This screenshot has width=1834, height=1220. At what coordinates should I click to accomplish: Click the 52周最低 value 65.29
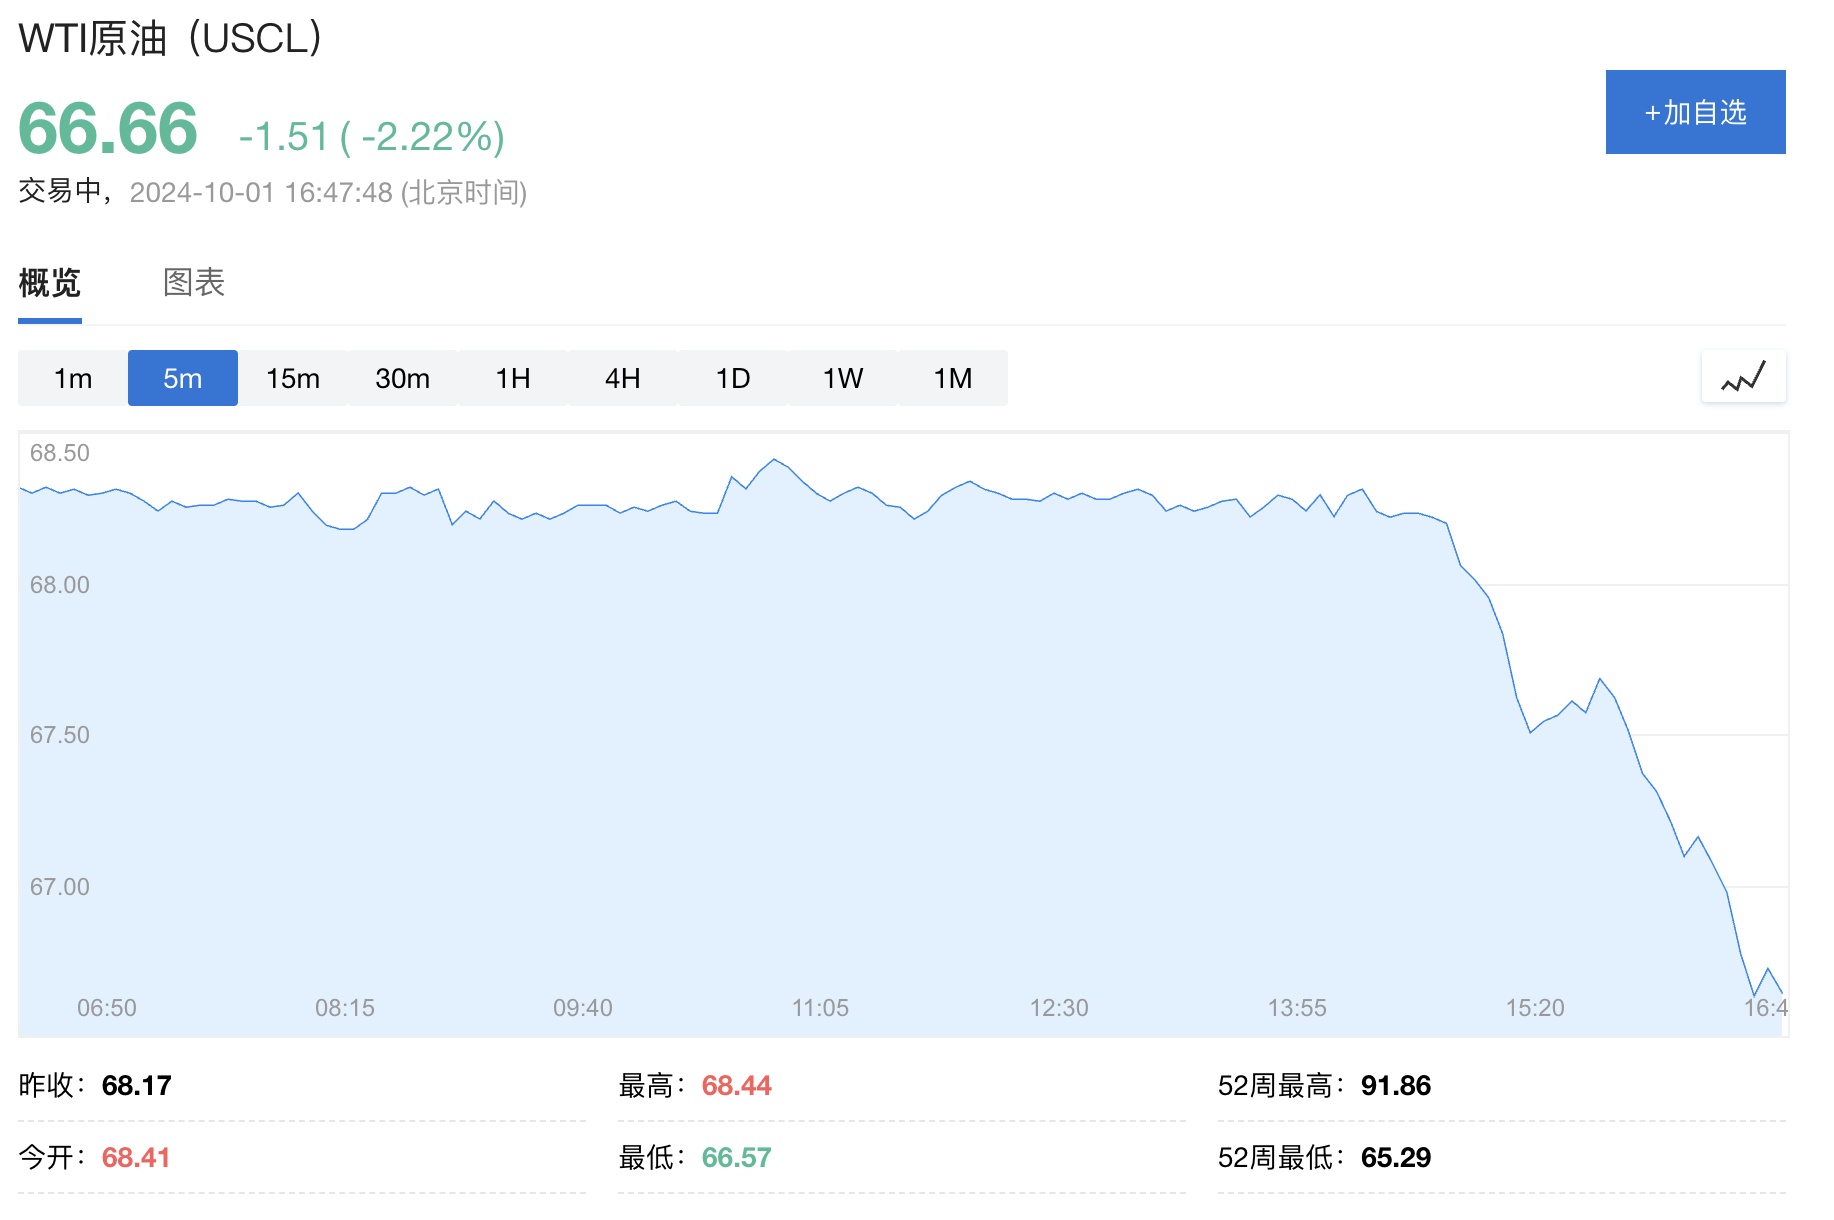click(1396, 1157)
